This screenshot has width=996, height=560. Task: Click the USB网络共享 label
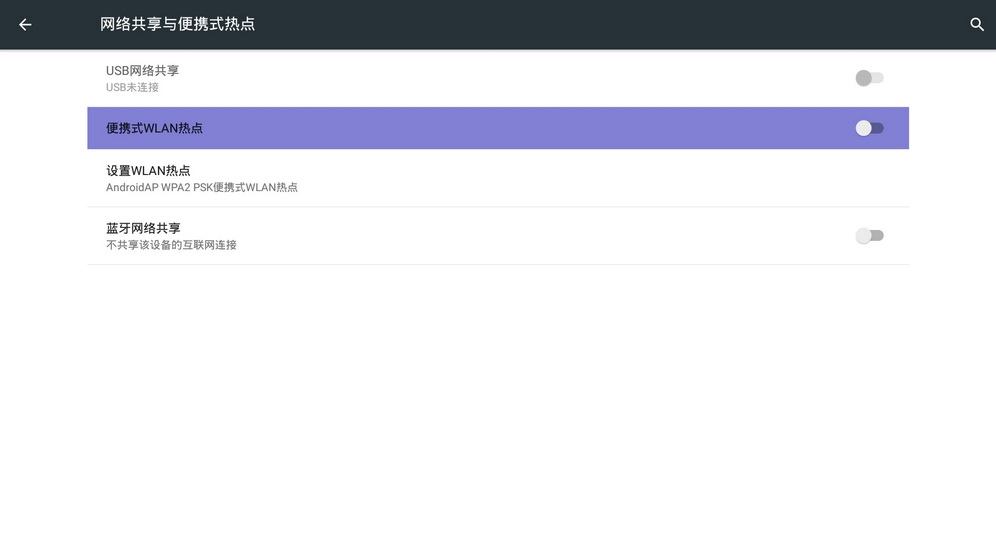tap(142, 70)
